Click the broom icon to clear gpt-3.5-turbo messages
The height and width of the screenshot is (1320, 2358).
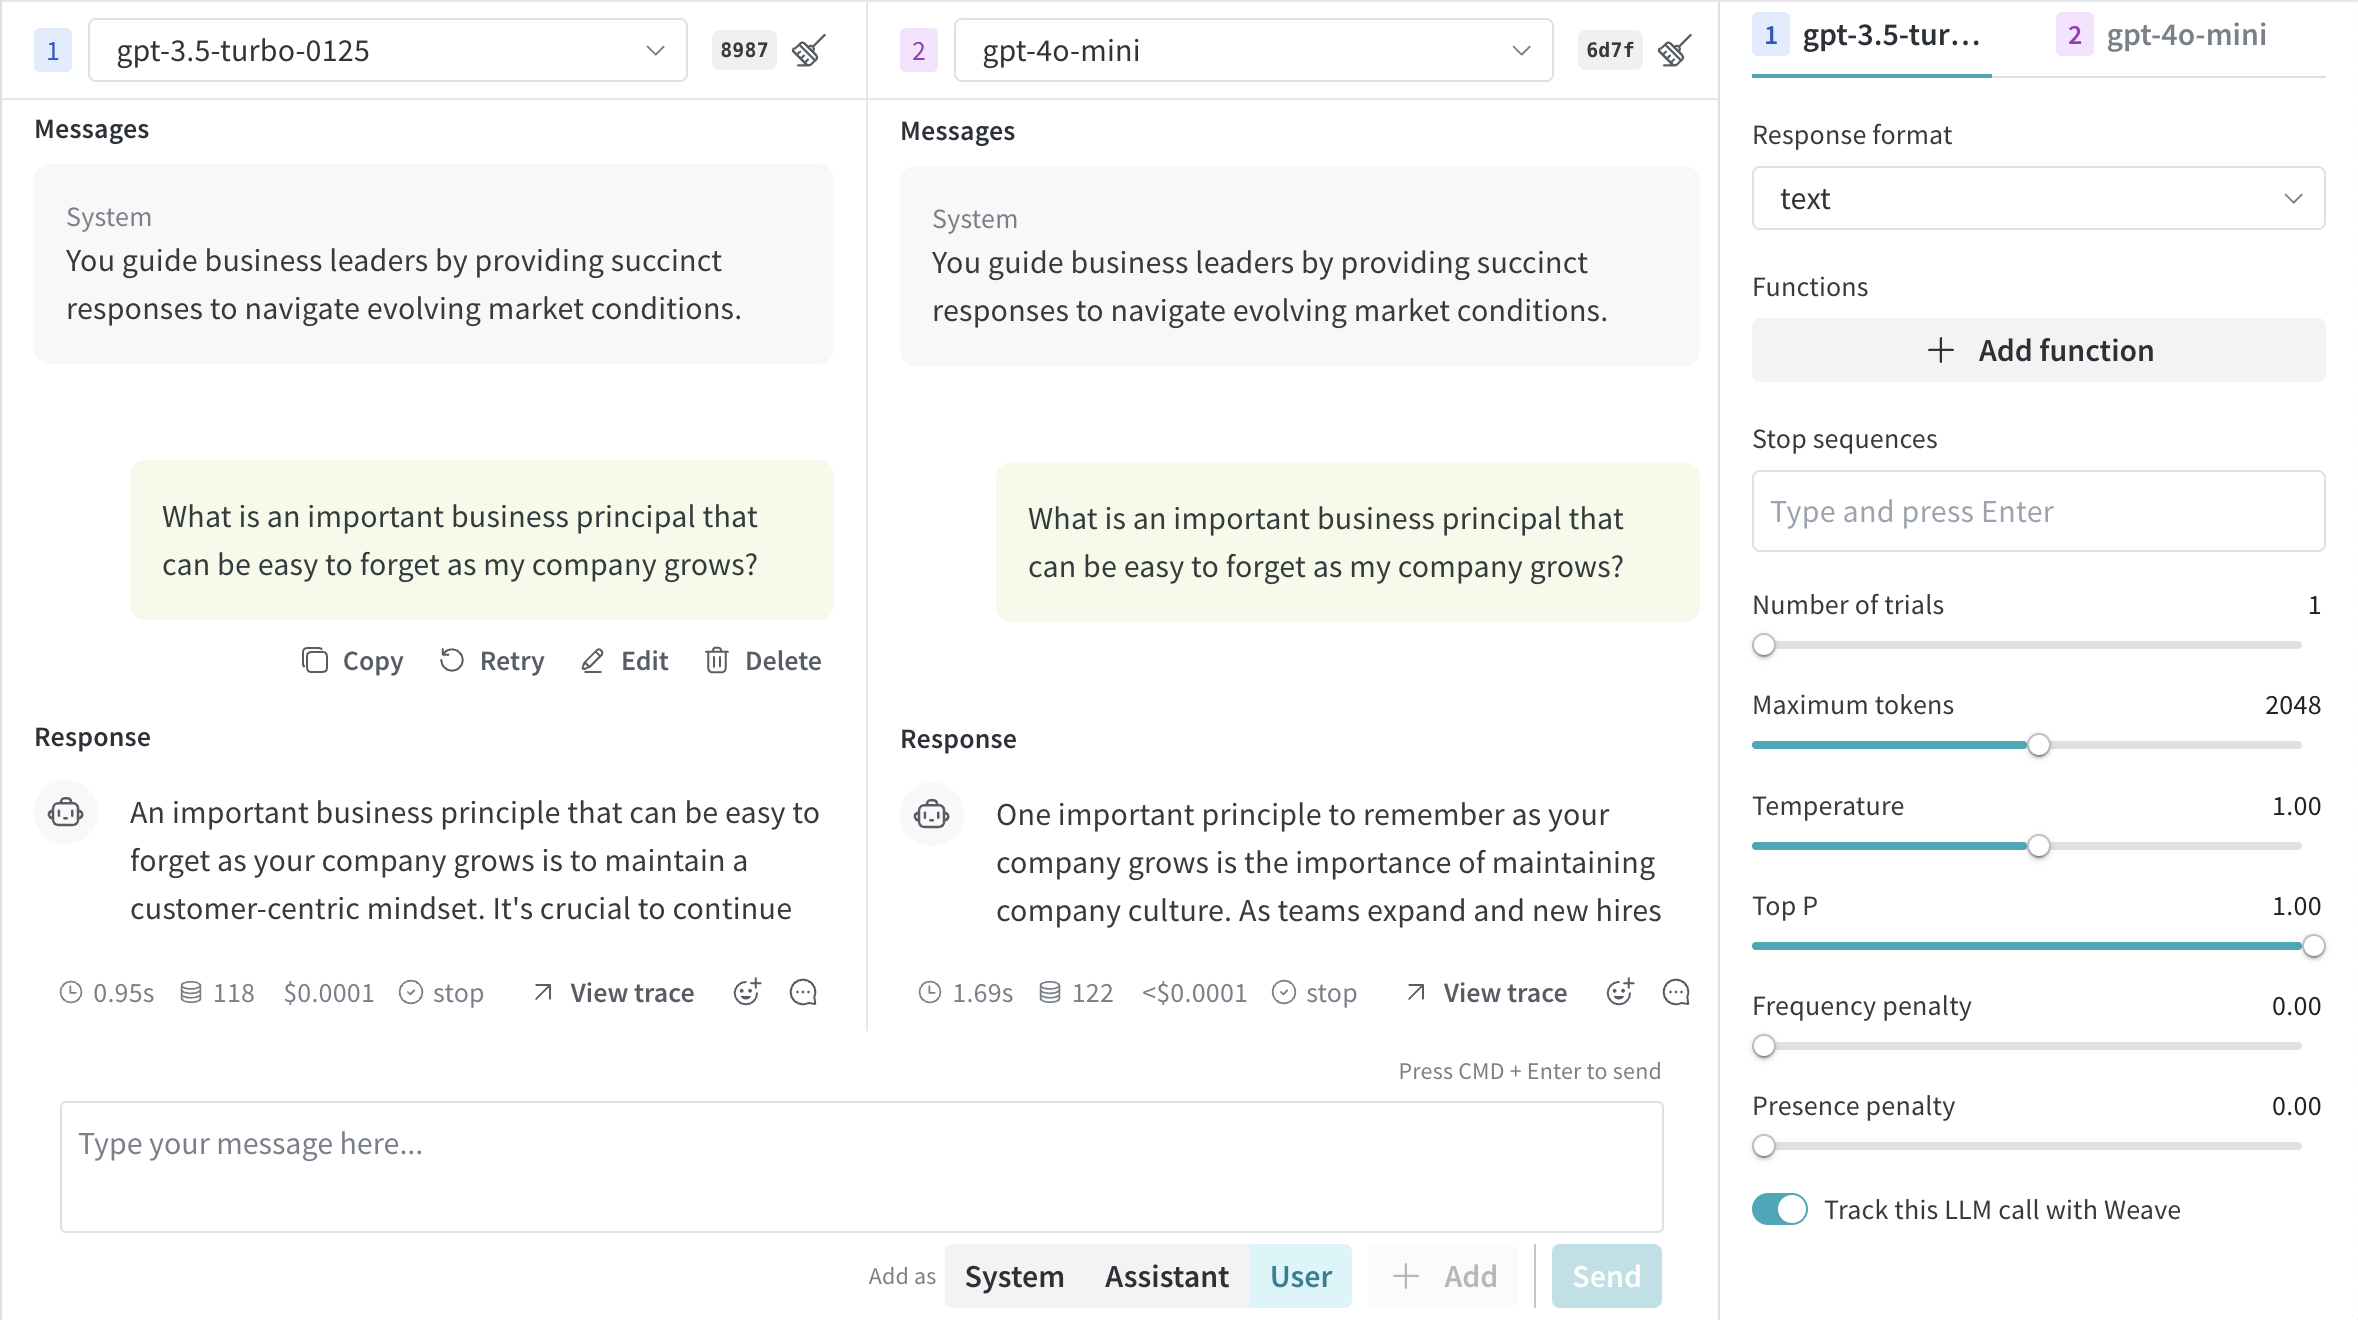[x=807, y=50]
